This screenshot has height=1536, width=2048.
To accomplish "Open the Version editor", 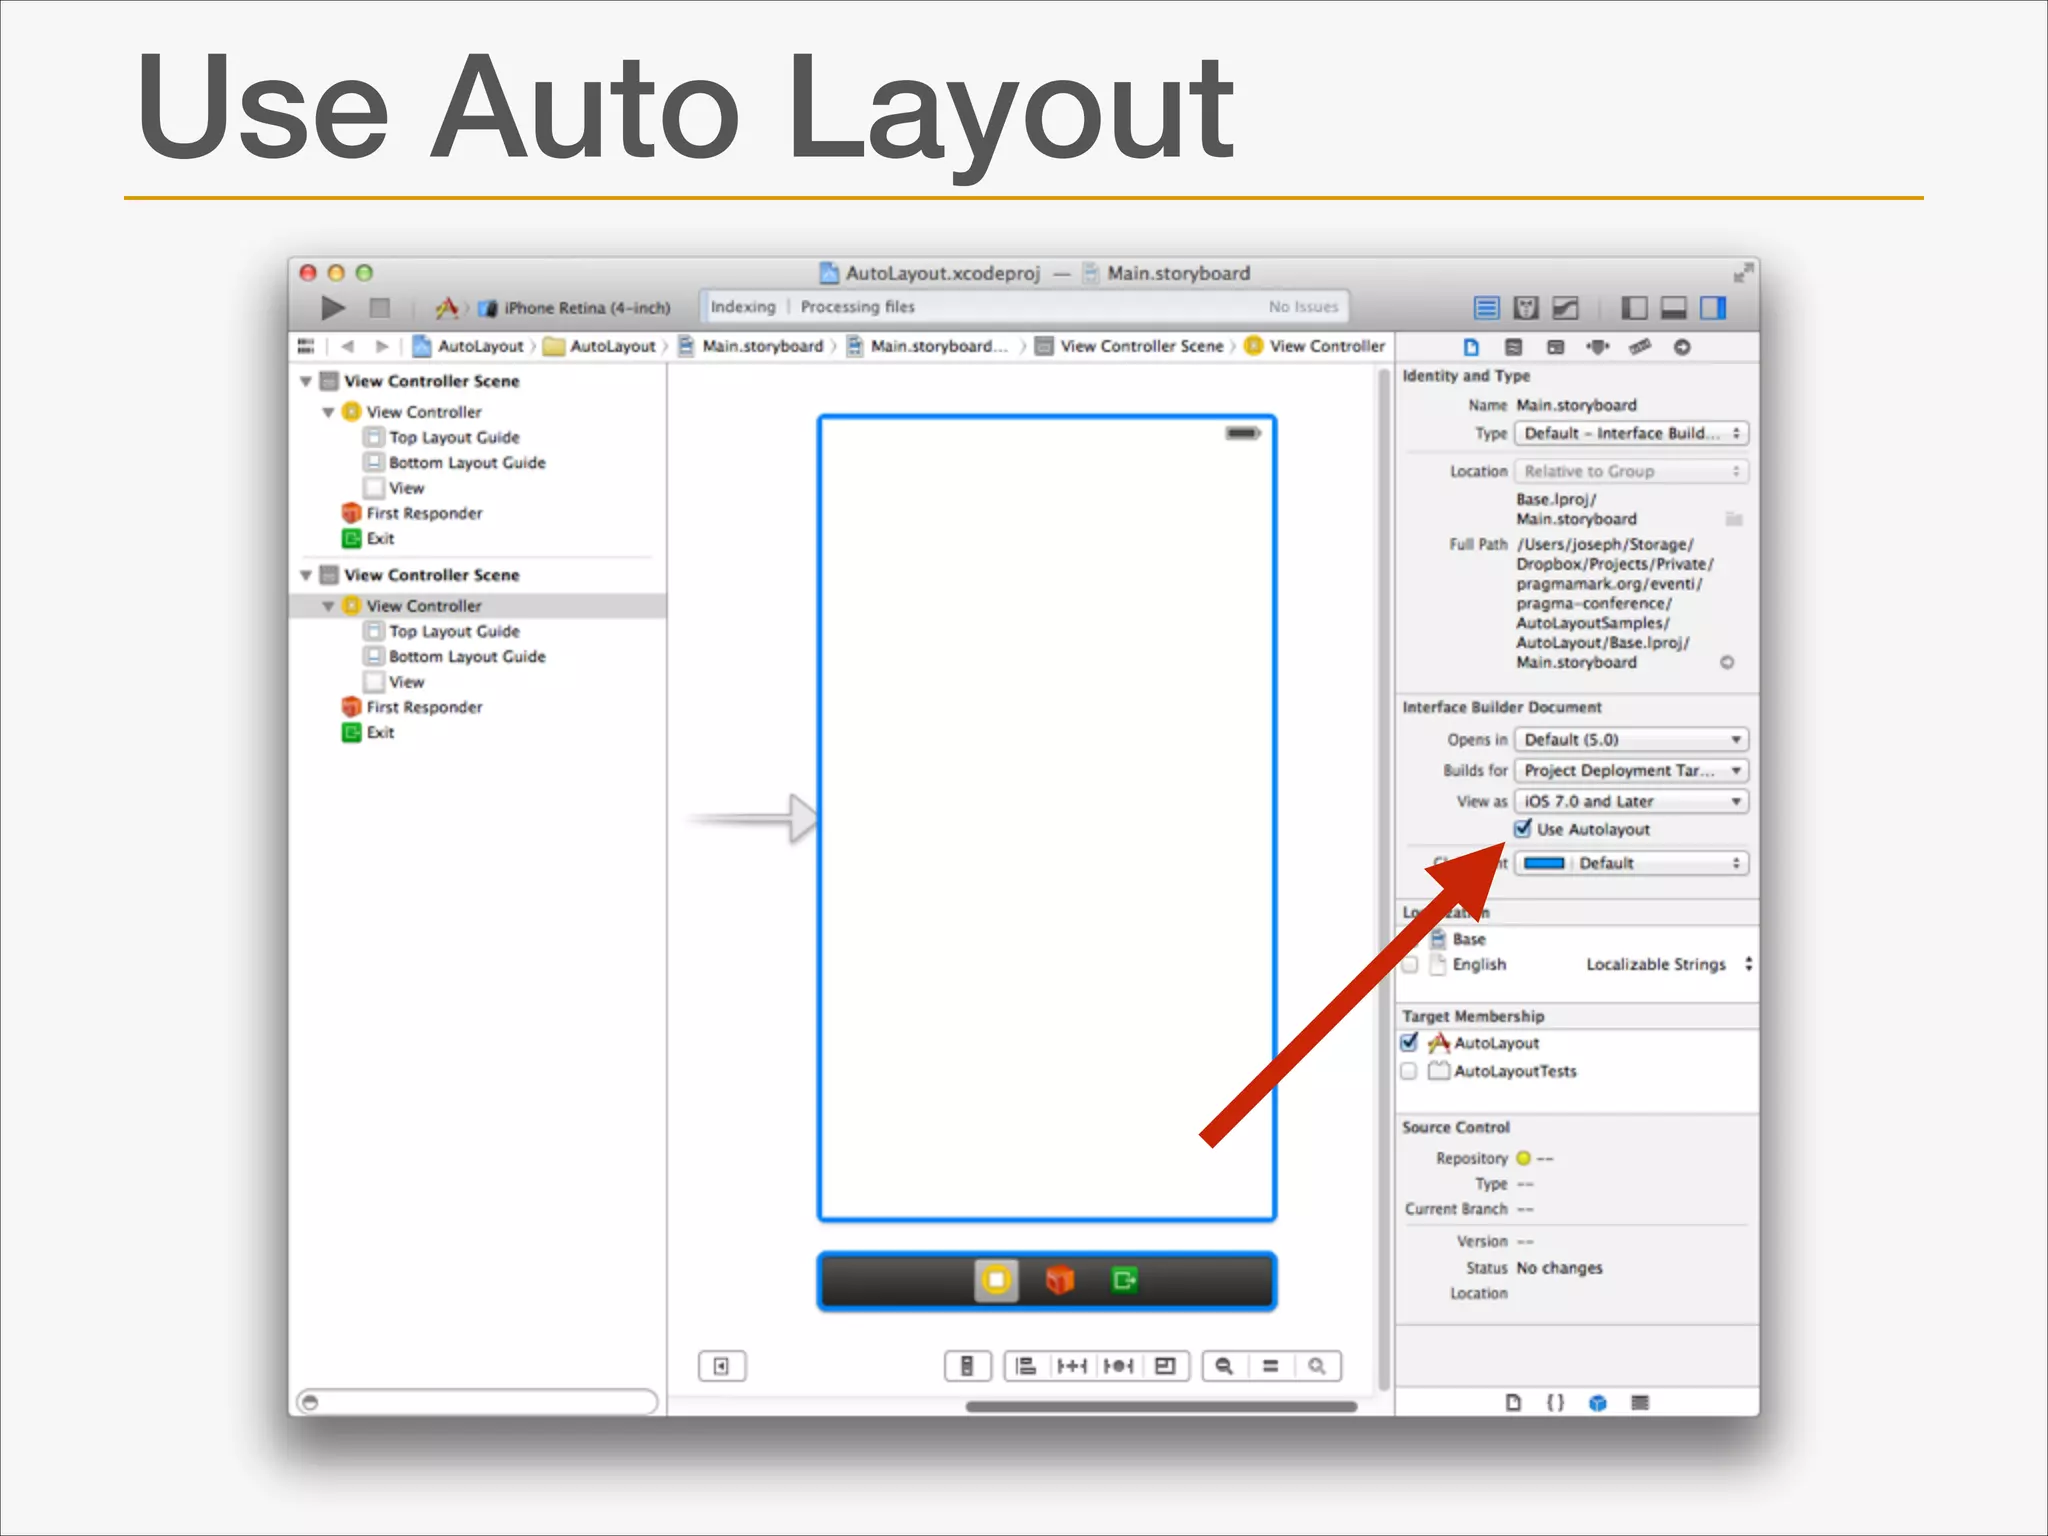I will tap(1566, 307).
